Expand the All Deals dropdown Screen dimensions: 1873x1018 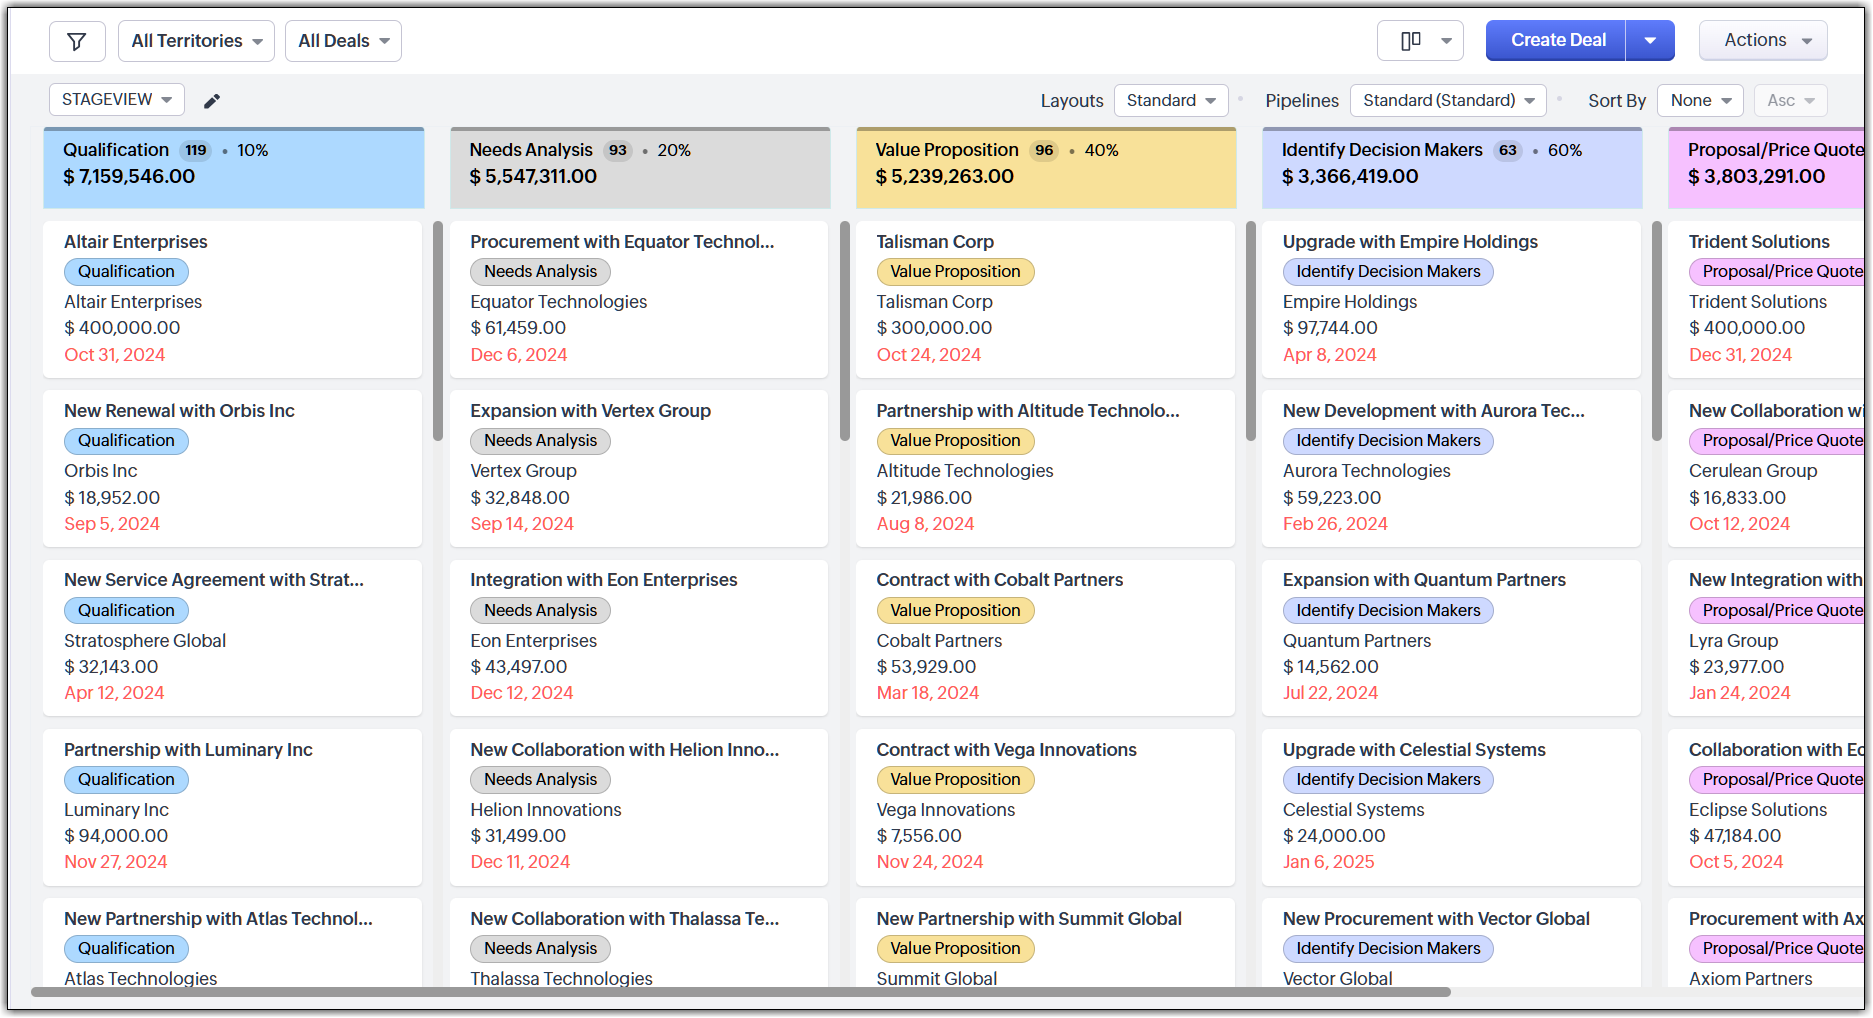click(x=343, y=41)
